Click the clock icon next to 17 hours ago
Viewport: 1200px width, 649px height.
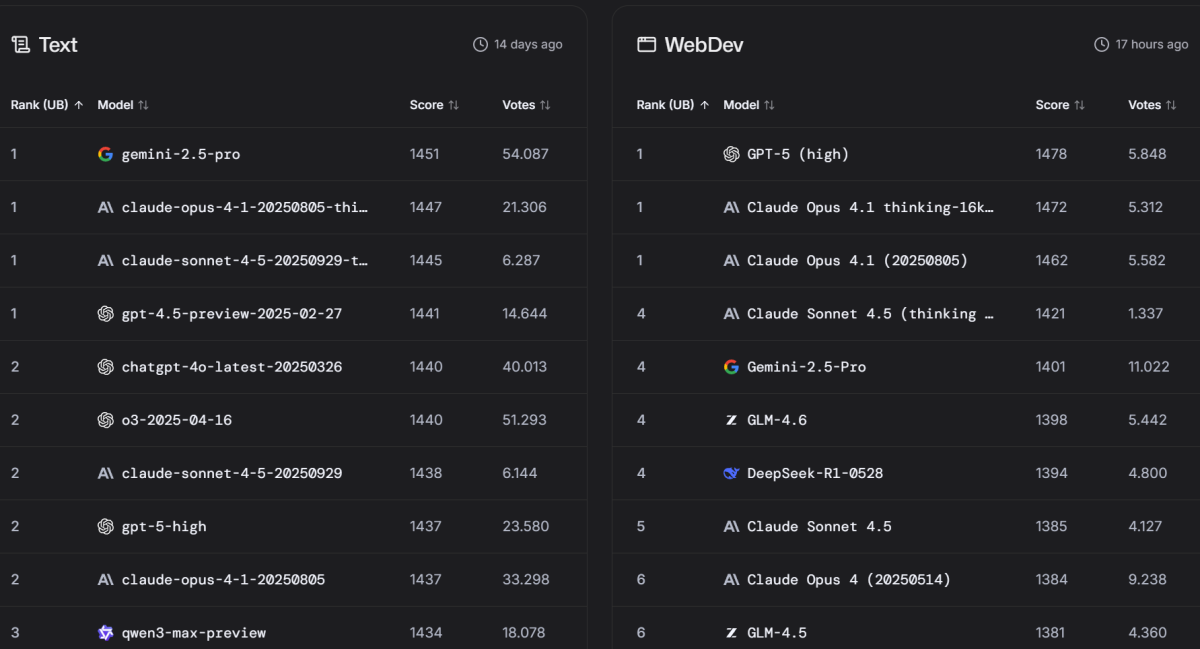1102,45
